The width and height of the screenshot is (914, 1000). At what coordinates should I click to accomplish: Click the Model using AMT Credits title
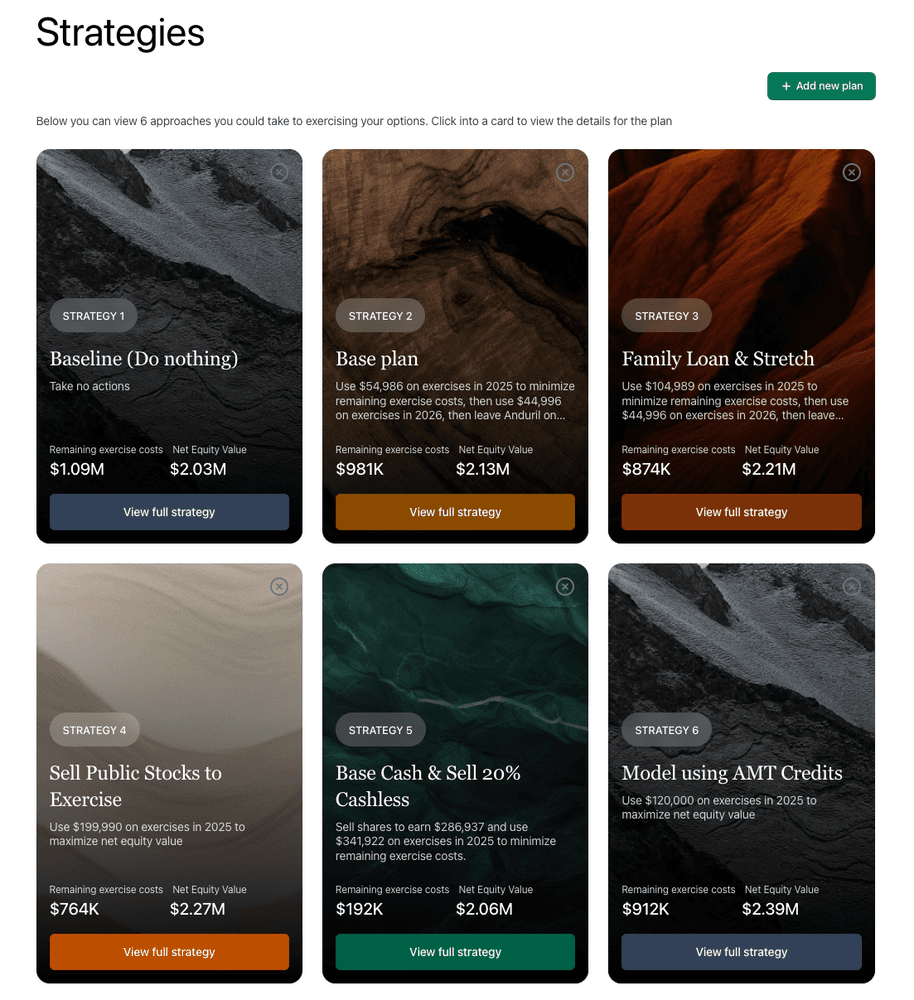[732, 773]
